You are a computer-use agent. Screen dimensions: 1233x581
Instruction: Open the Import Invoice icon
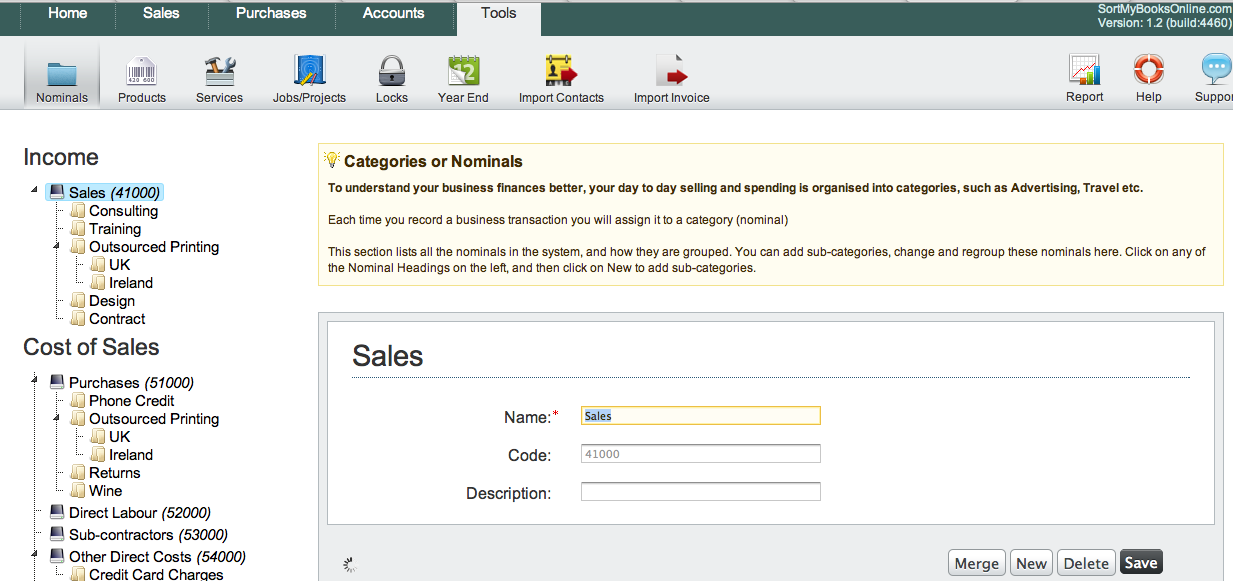(x=671, y=73)
